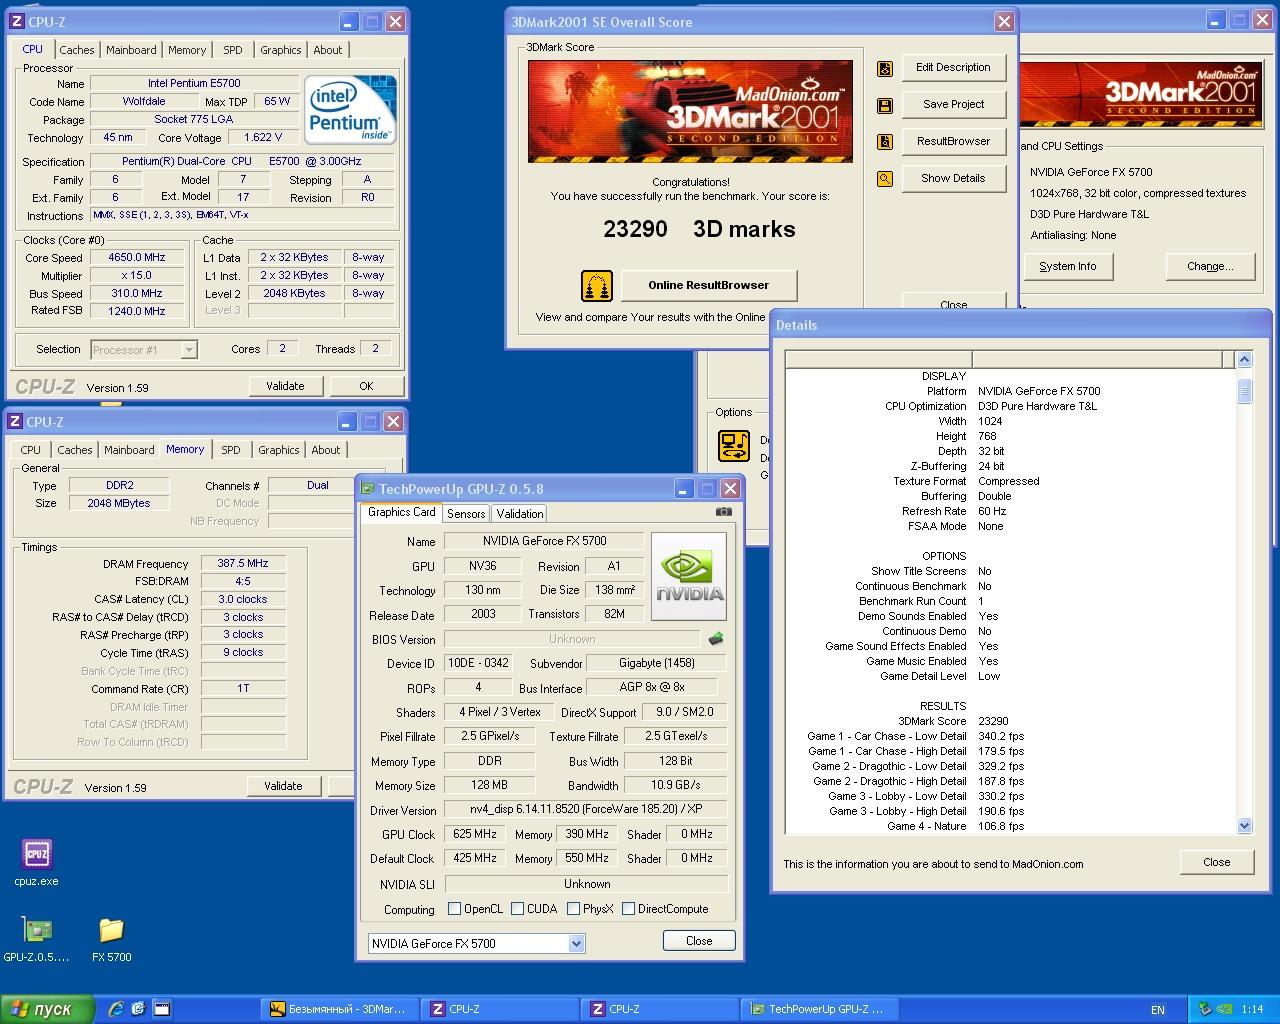Click the show desktop quick launch icon
The width and height of the screenshot is (1280, 1024).
point(161,1009)
